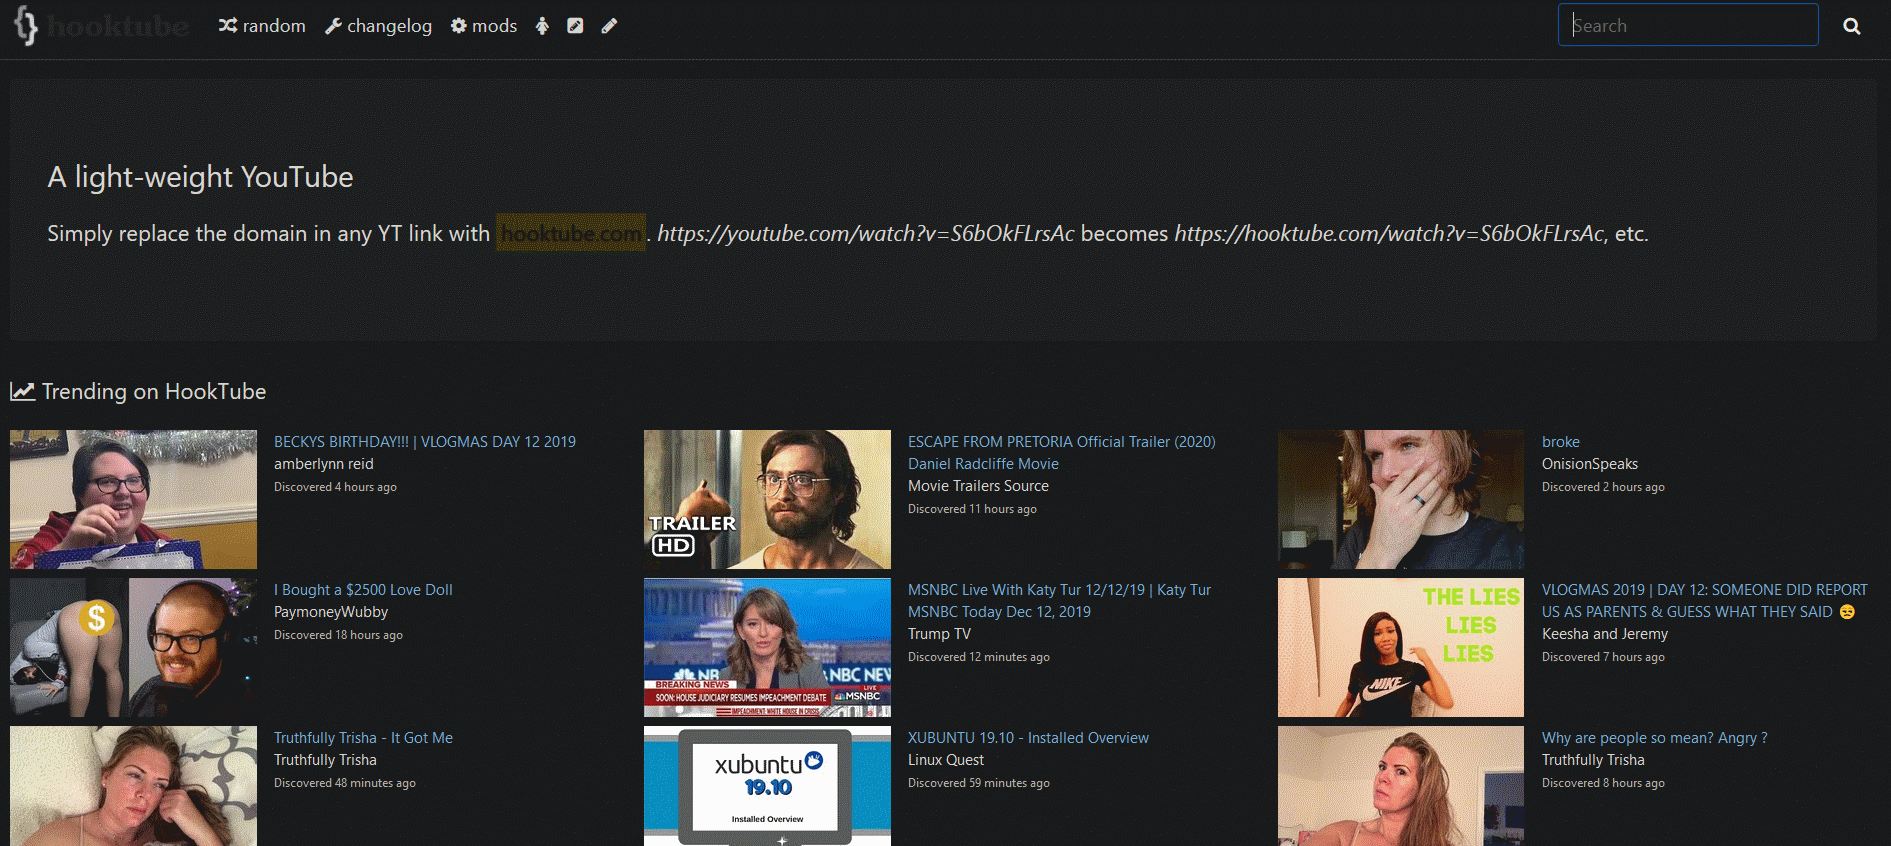Screen dimensions: 1891x846
Task: Click the 'Discovered 18 hours ago' text
Action: point(338,635)
